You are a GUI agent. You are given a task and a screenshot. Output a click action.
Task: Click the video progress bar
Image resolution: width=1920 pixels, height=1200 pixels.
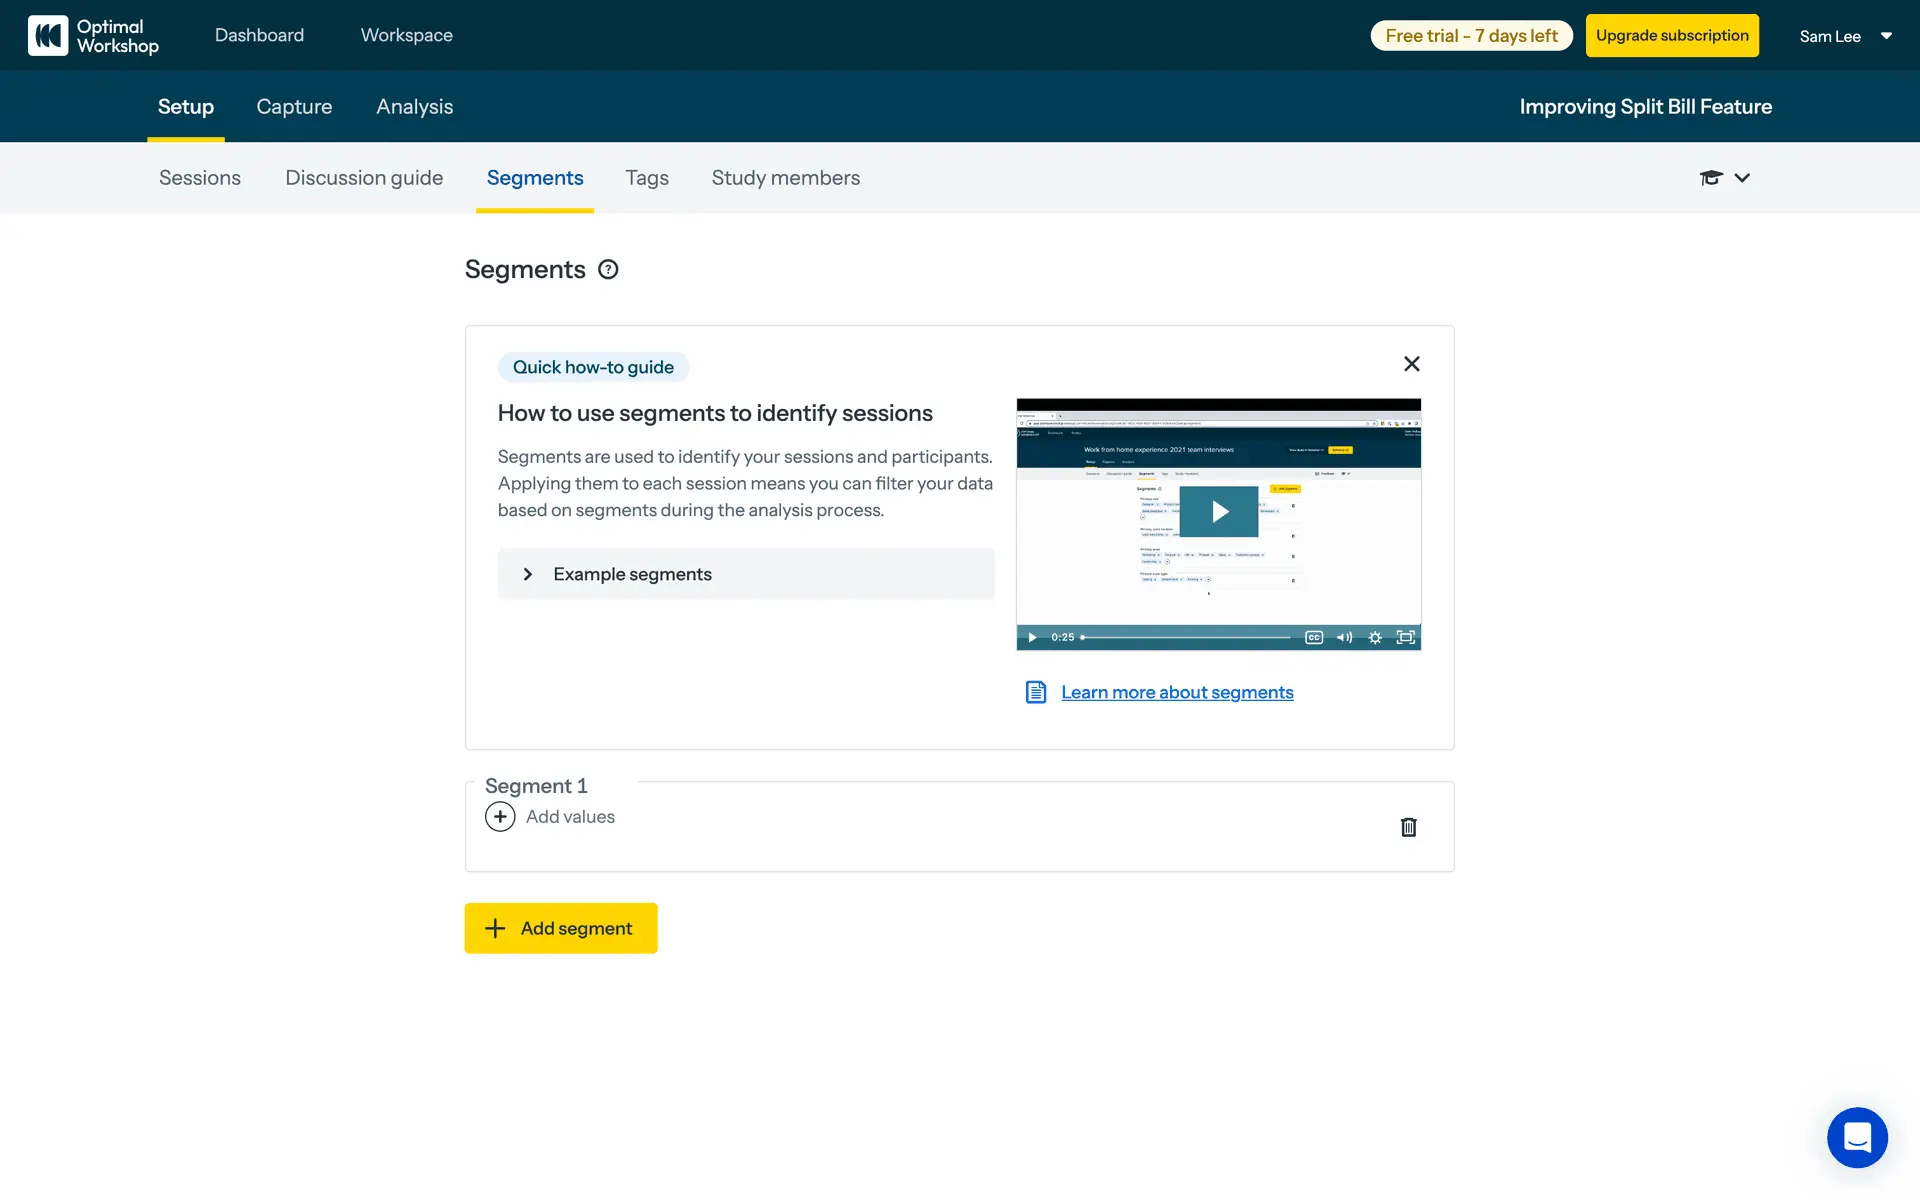(1188, 638)
